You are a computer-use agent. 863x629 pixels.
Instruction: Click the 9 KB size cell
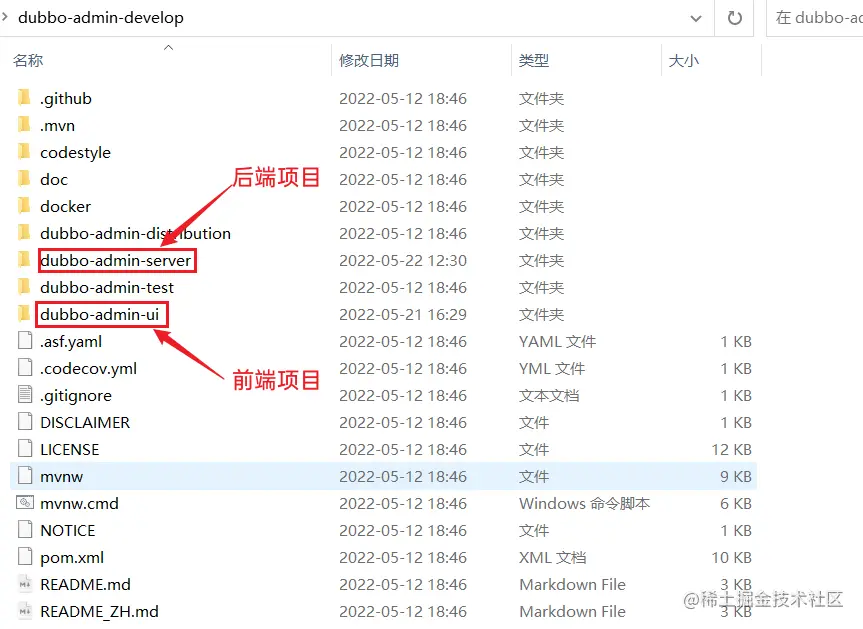coord(736,476)
